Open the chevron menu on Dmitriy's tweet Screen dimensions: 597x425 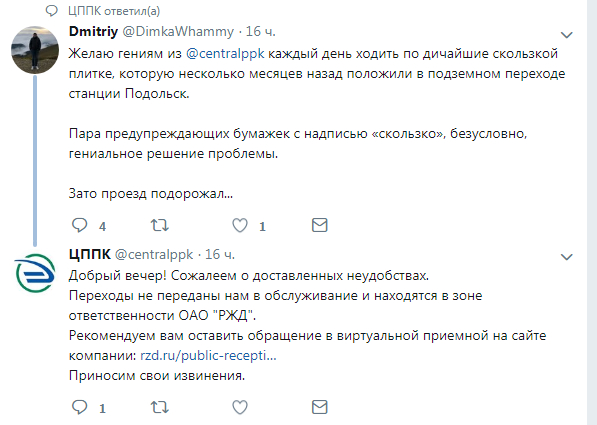point(567,35)
